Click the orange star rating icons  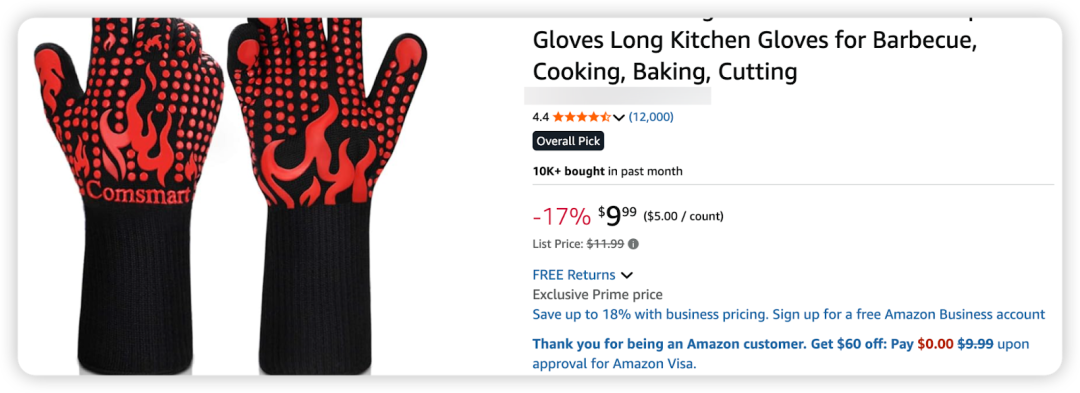pyautogui.click(x=581, y=117)
